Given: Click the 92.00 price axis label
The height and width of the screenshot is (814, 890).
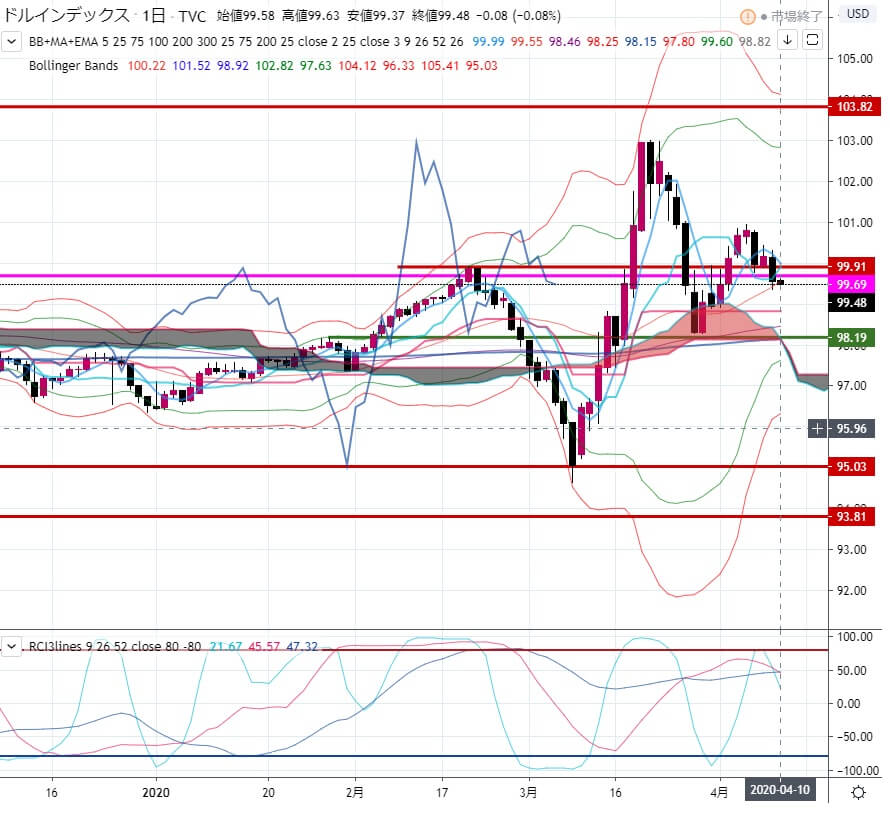Looking at the screenshot, I should [851, 591].
